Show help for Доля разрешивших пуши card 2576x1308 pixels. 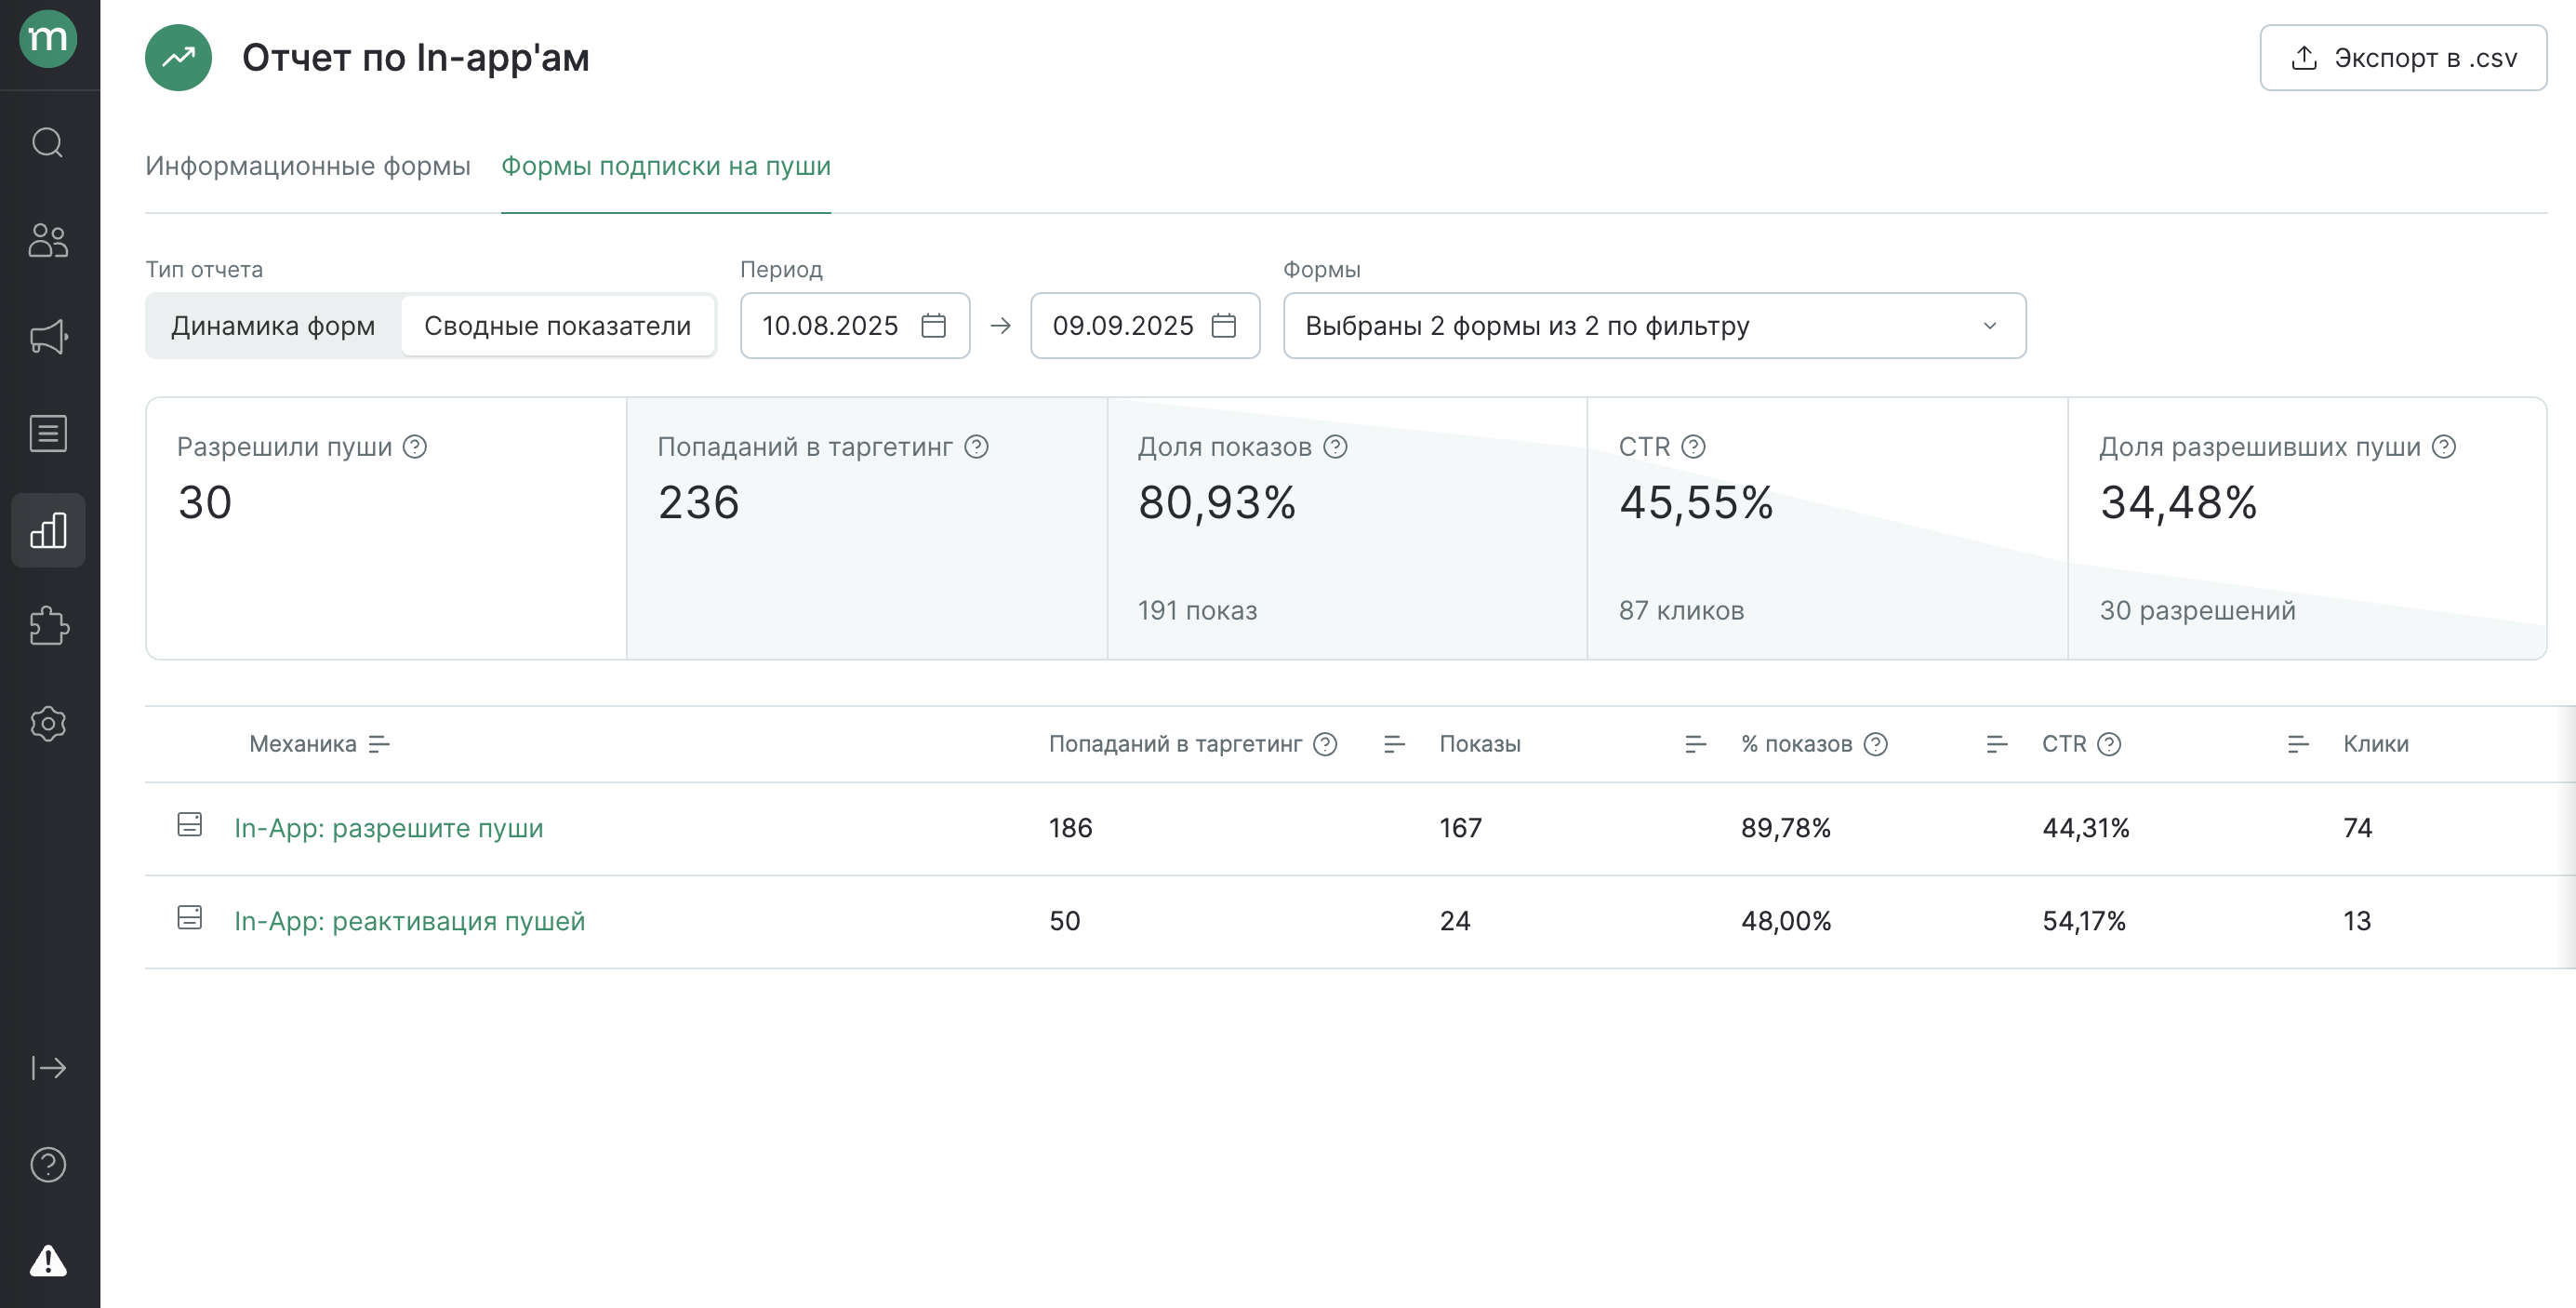coord(2443,447)
